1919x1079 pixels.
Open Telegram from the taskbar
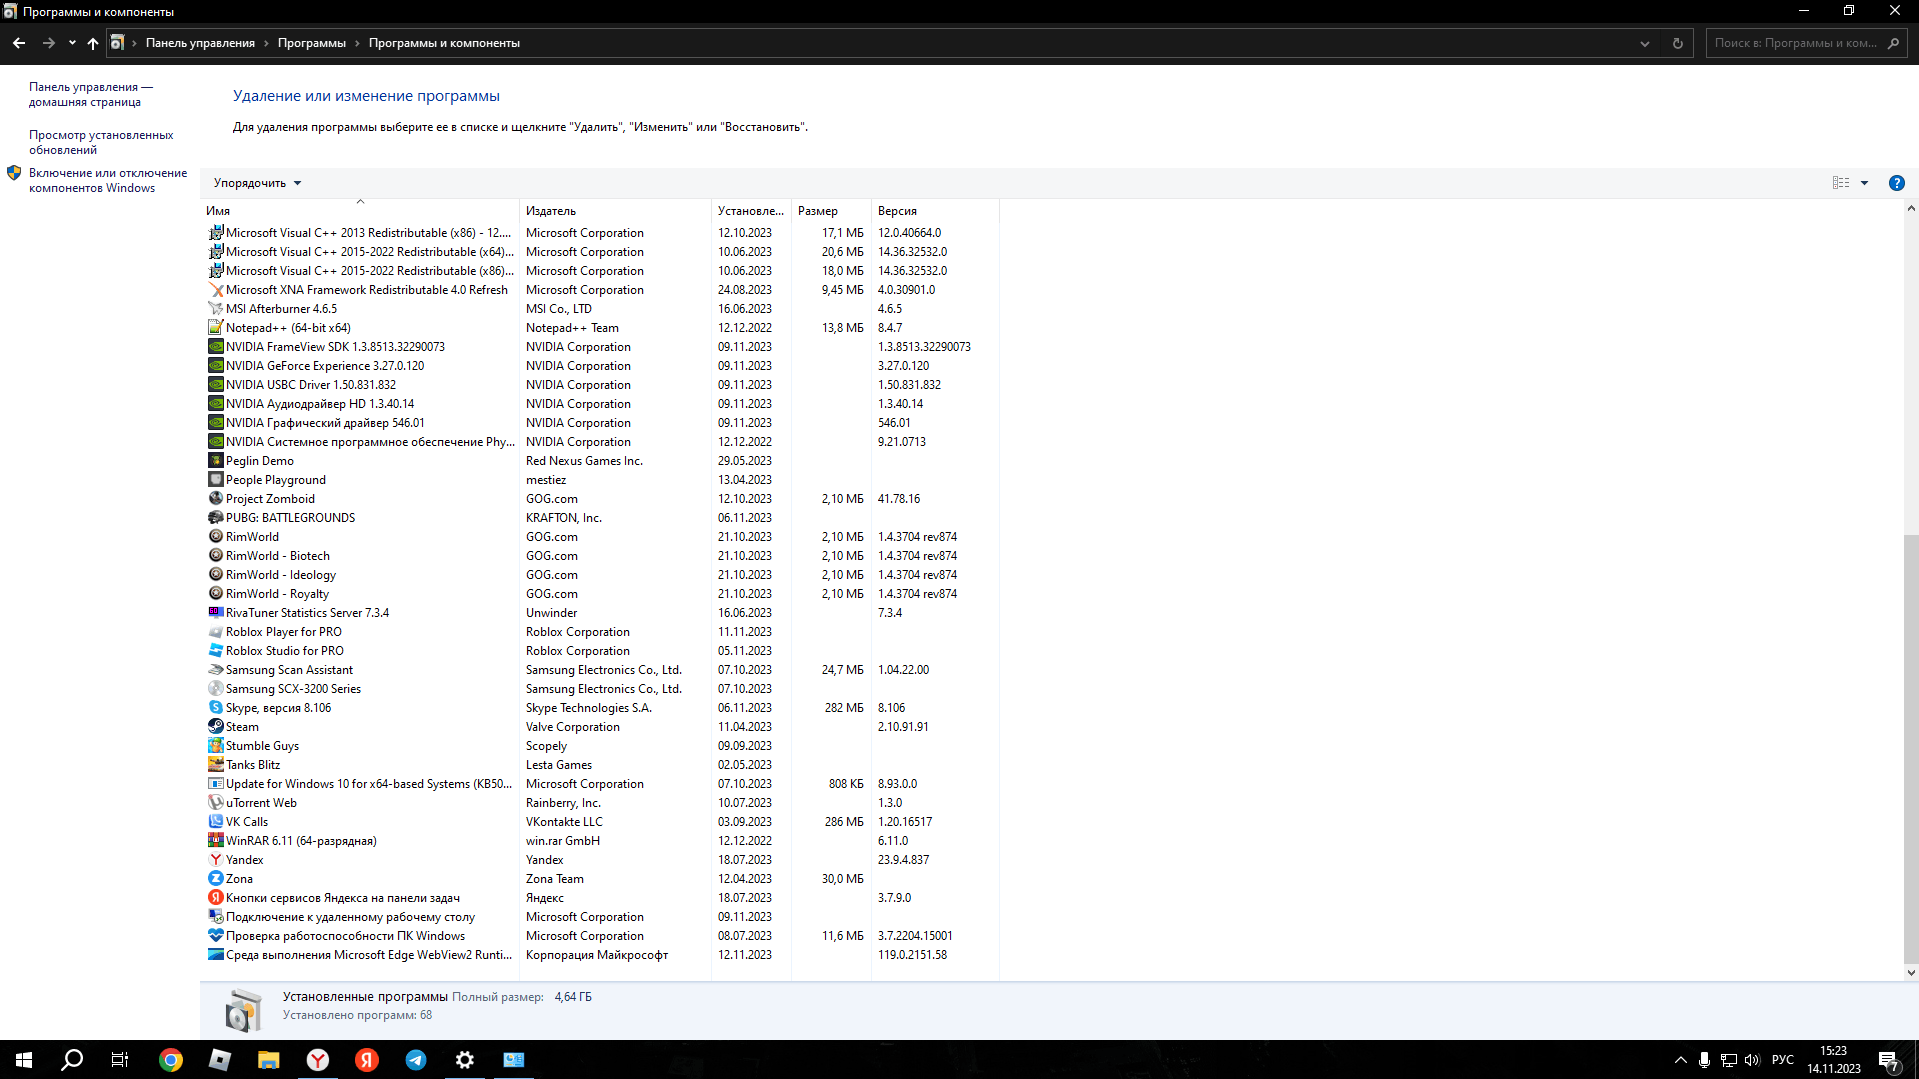click(x=416, y=1060)
